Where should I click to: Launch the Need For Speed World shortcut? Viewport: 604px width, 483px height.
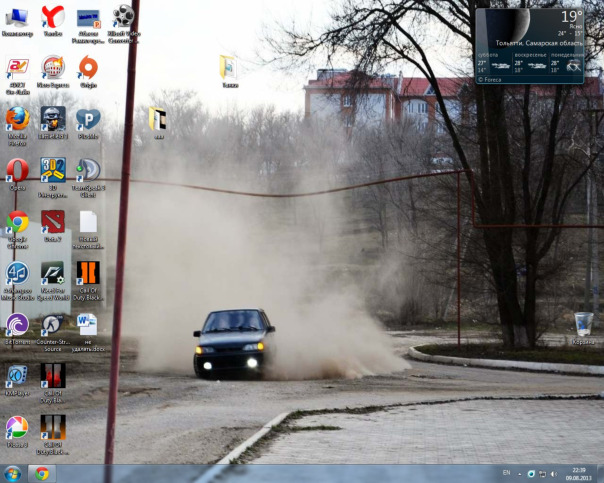[53, 281]
